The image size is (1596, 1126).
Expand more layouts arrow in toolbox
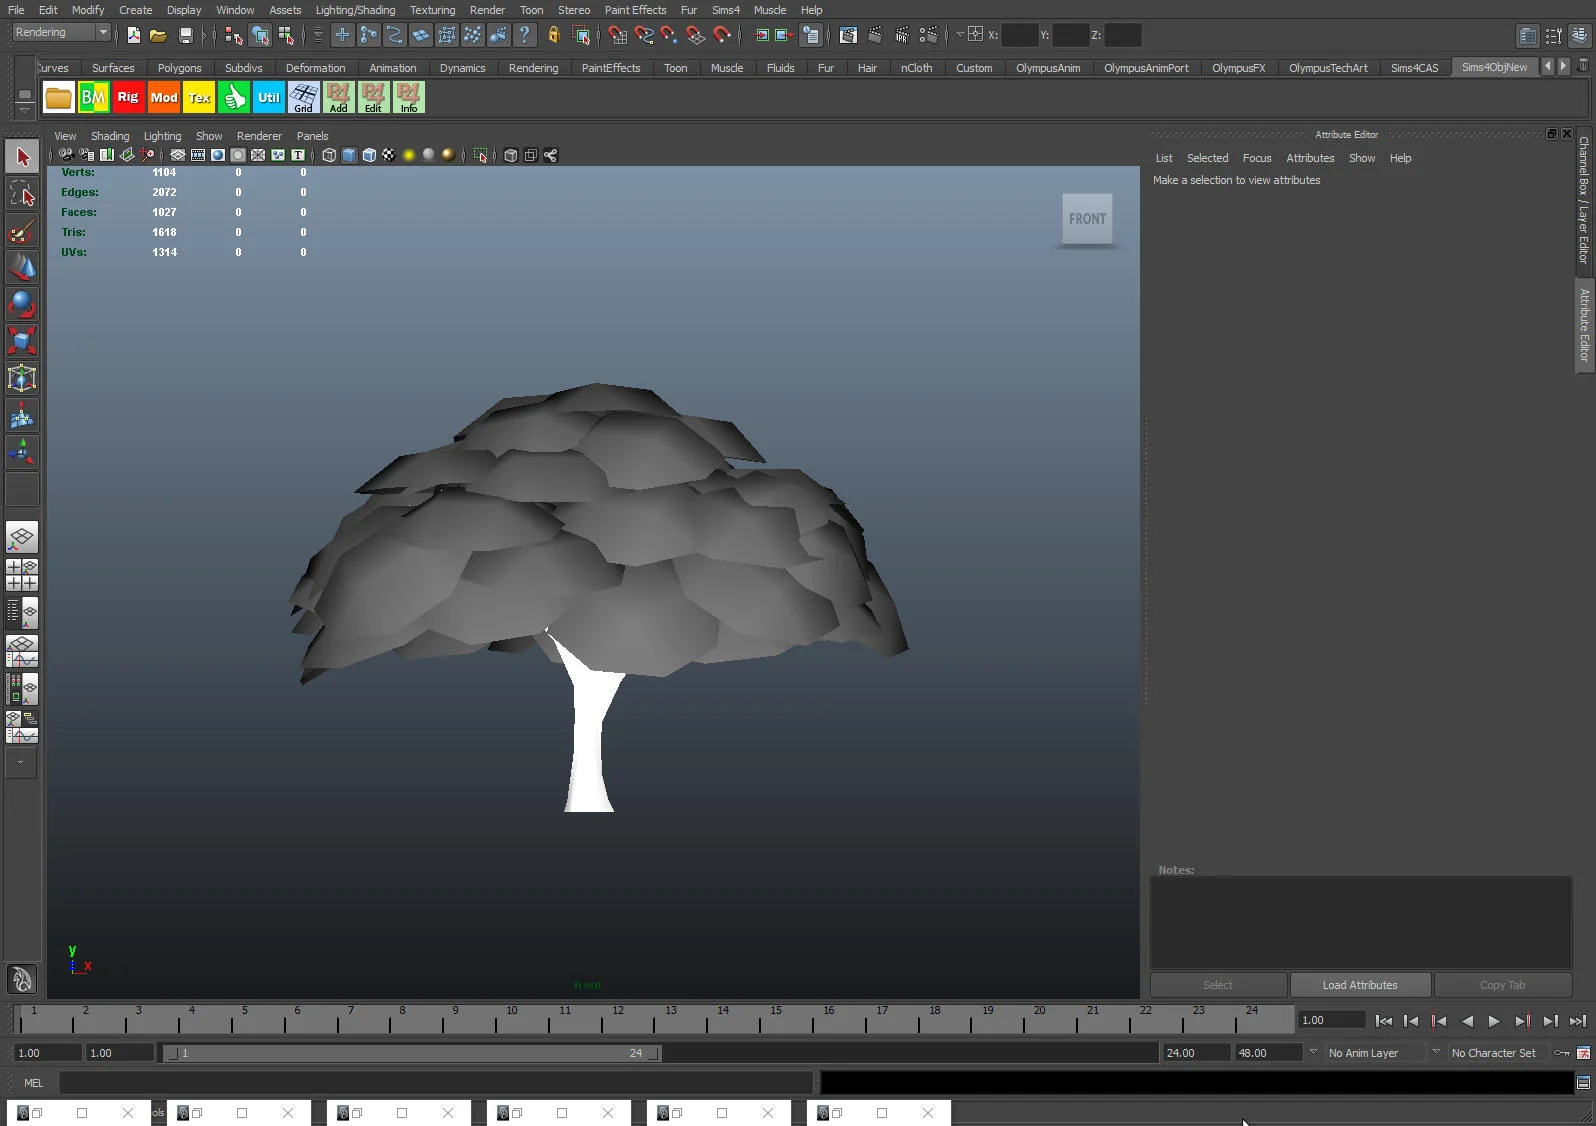pos(21,763)
